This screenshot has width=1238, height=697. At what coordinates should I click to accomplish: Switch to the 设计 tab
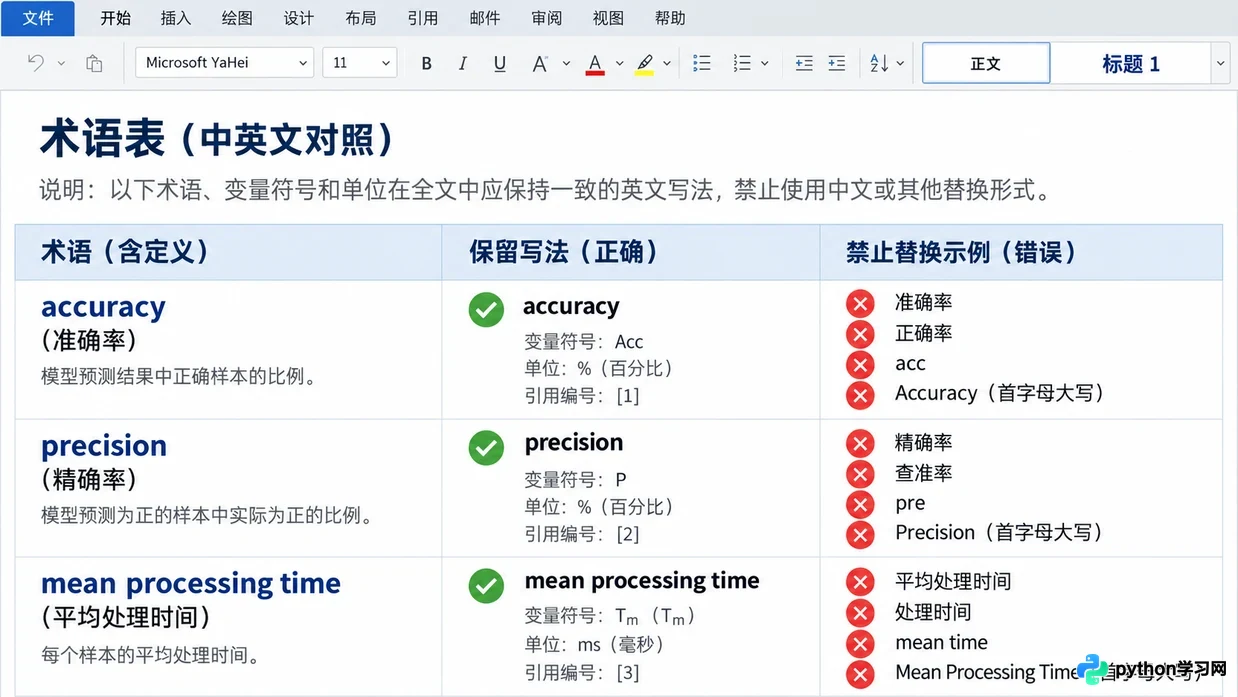click(x=299, y=18)
